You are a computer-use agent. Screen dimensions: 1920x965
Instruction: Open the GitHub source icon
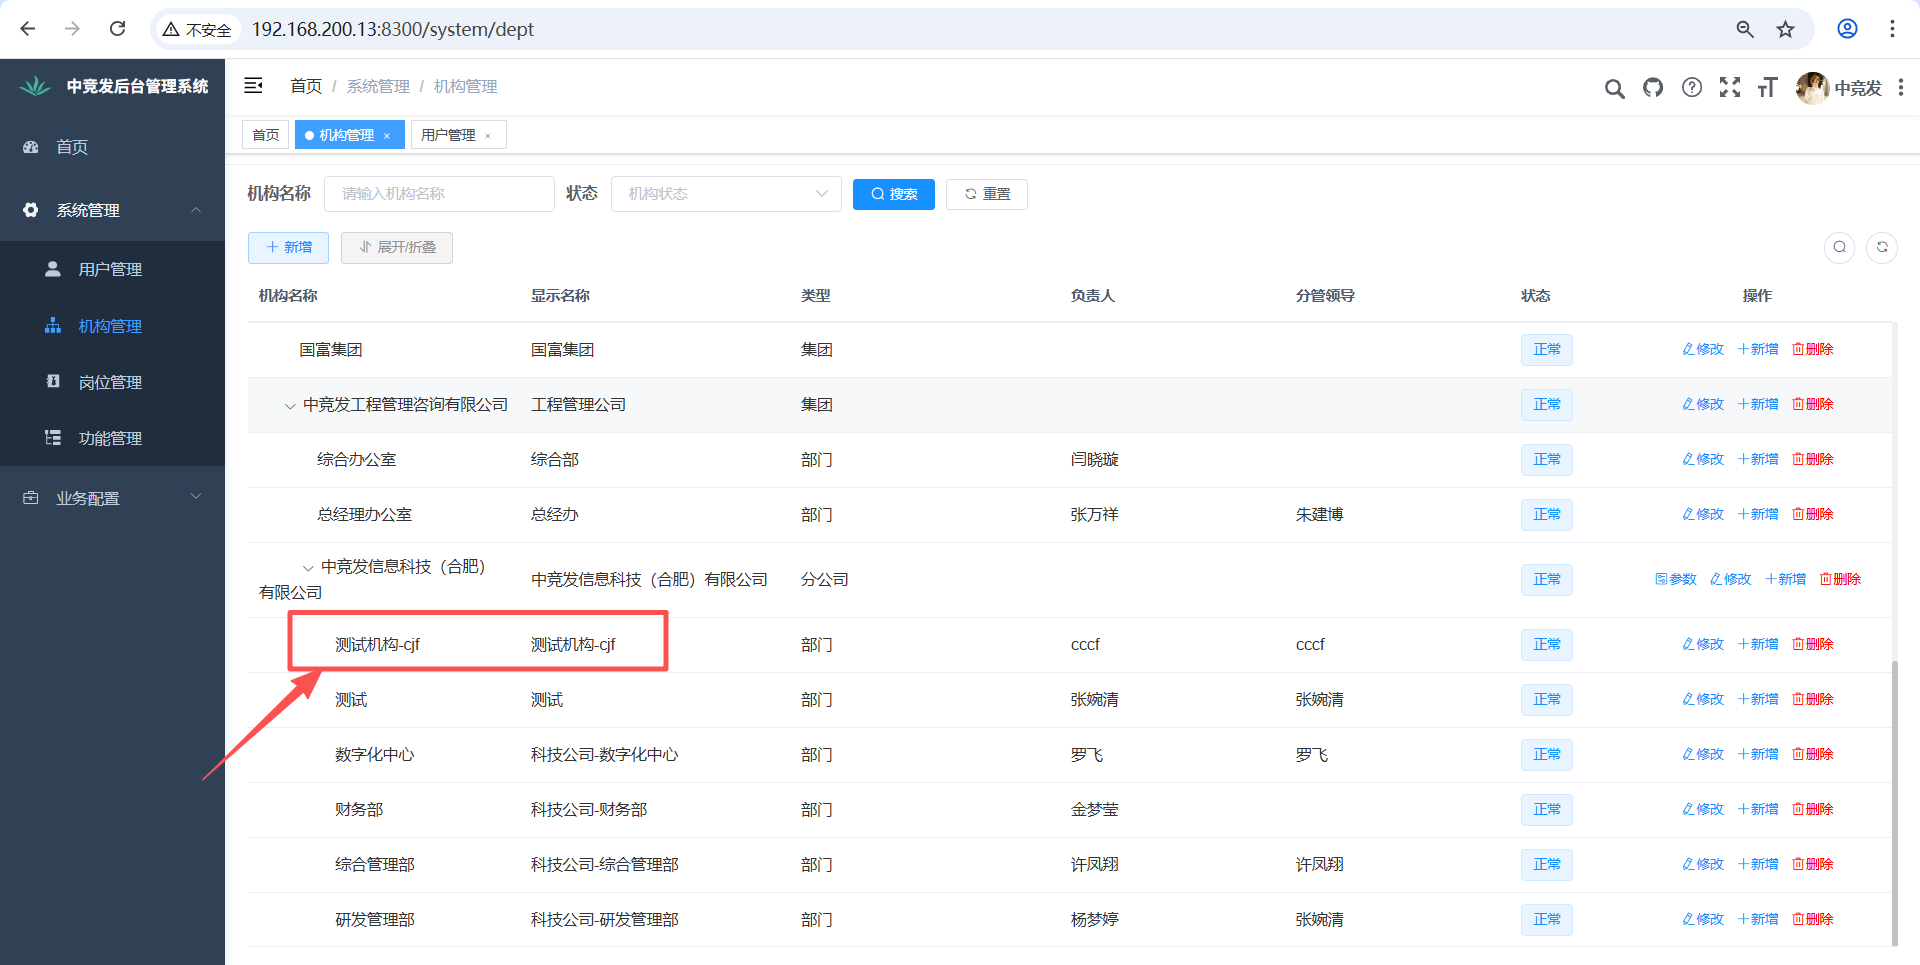pyautogui.click(x=1653, y=88)
